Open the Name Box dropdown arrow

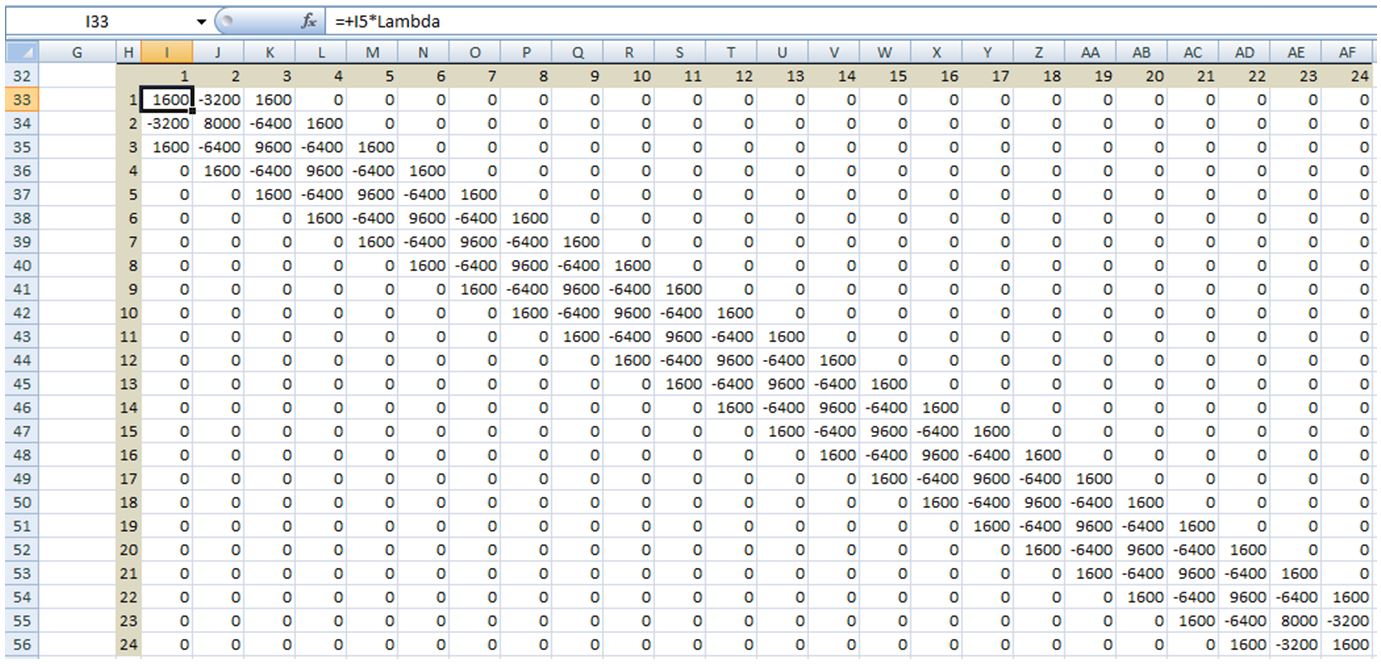click(201, 21)
